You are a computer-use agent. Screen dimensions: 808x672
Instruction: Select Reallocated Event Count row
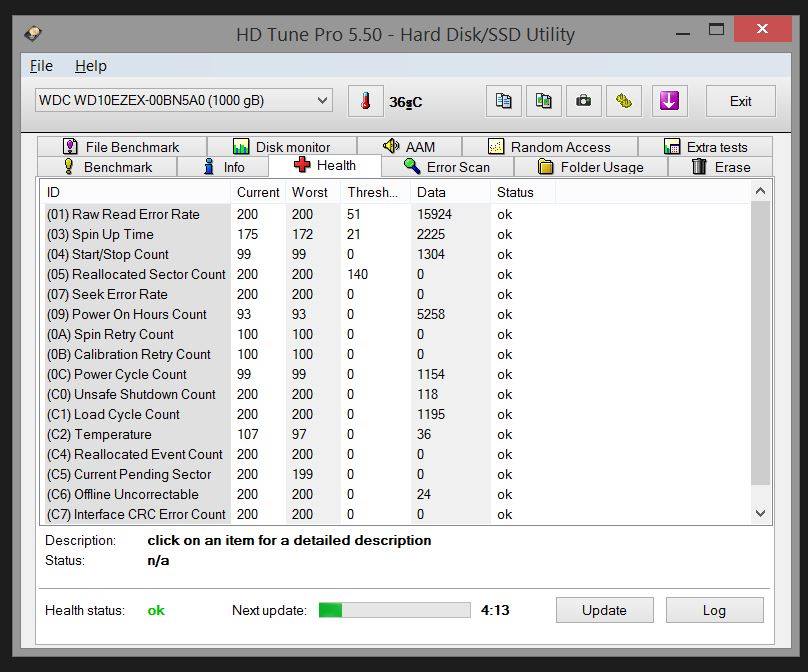pos(395,455)
